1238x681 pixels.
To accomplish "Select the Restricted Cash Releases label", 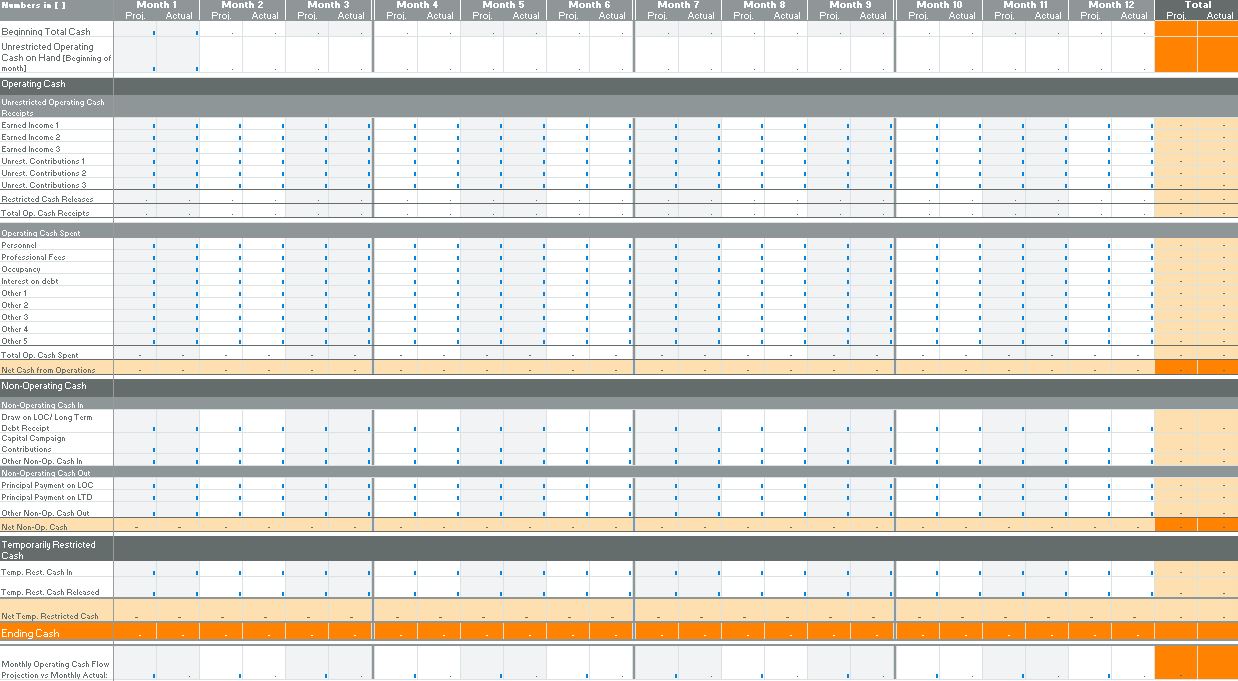I will tap(45, 198).
